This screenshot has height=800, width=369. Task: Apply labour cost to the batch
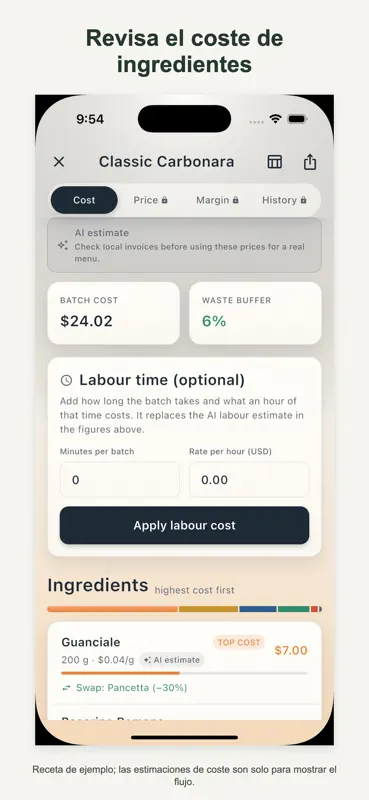(x=184, y=526)
